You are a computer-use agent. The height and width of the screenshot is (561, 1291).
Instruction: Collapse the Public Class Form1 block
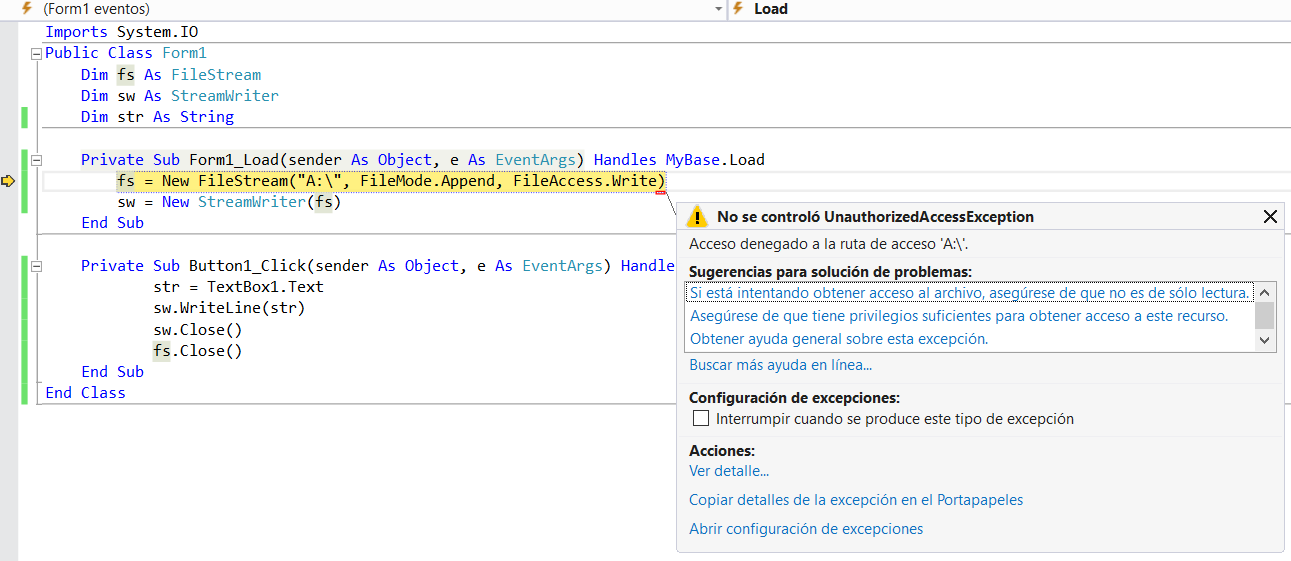click(37, 54)
